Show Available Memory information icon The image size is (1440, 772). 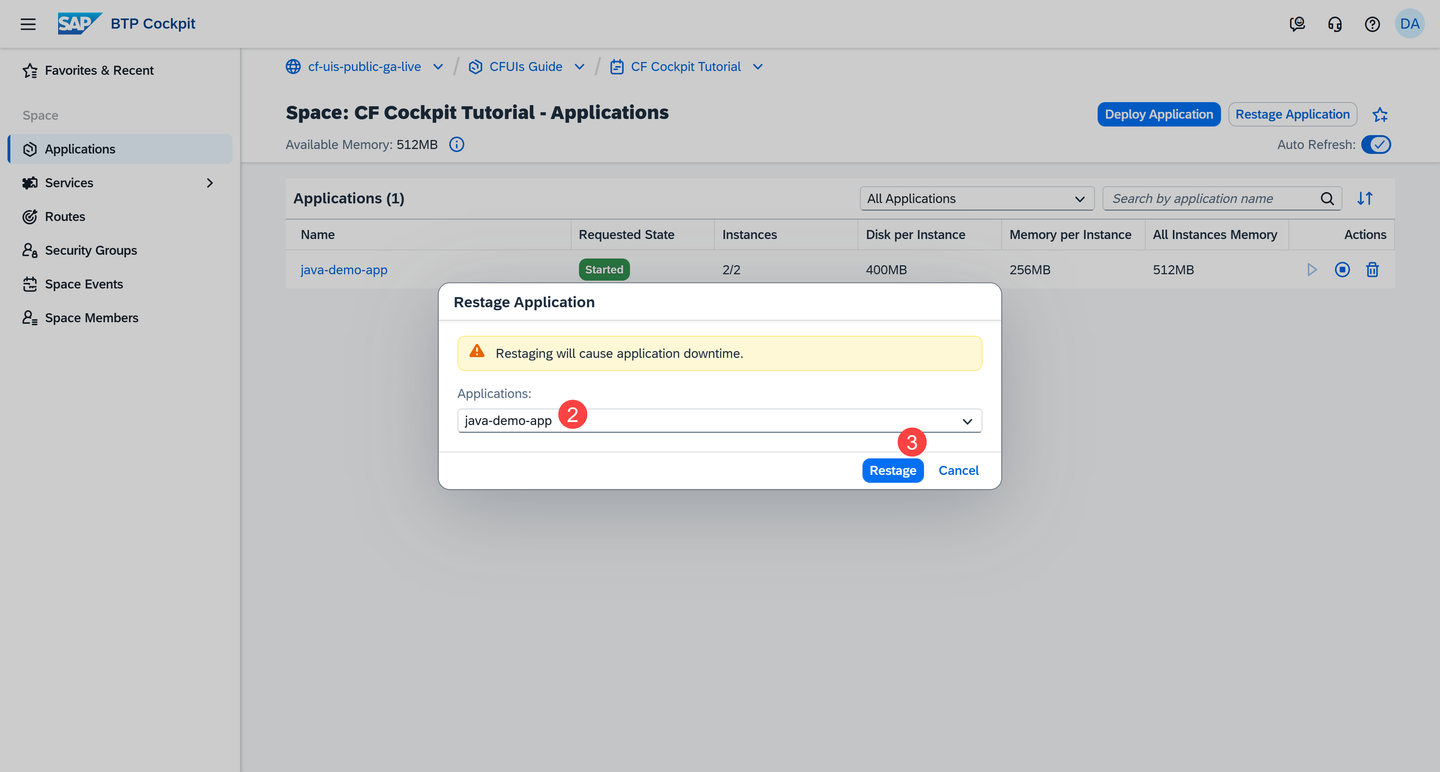[457, 145]
